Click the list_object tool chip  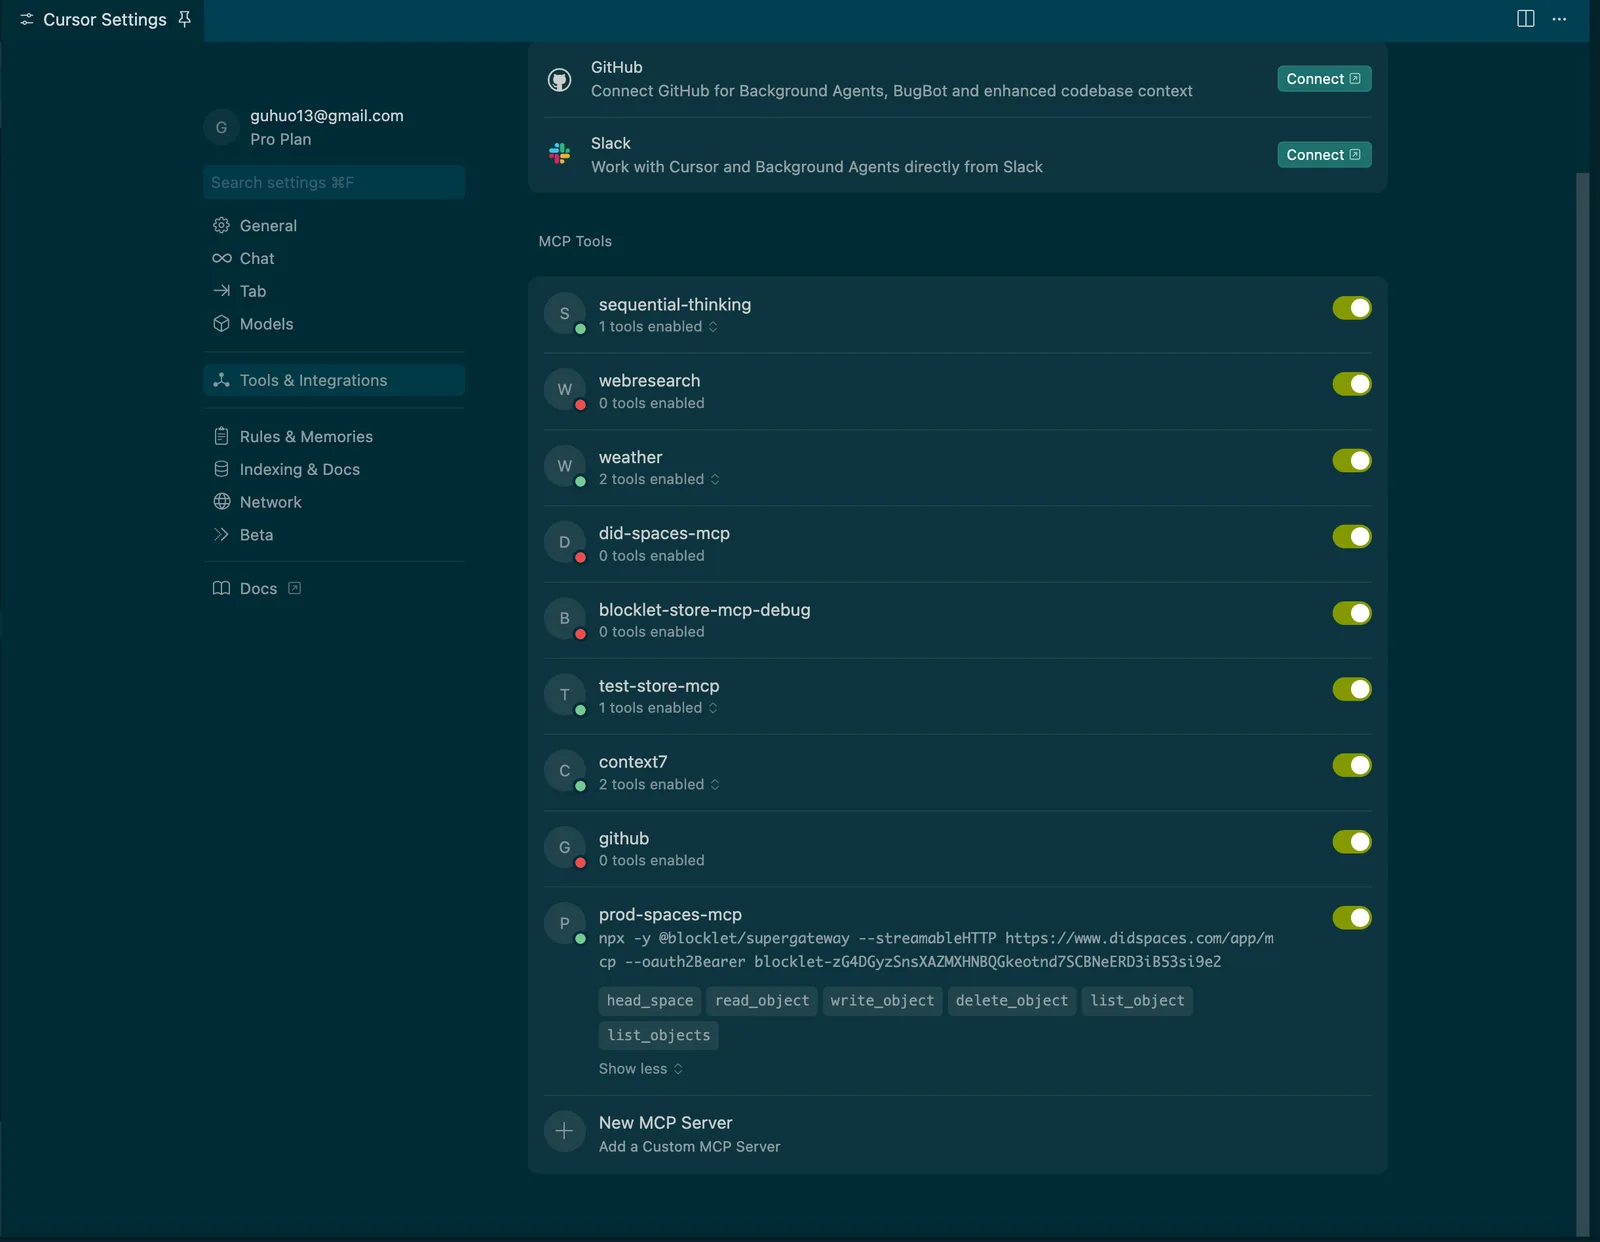pyautogui.click(x=1137, y=1001)
